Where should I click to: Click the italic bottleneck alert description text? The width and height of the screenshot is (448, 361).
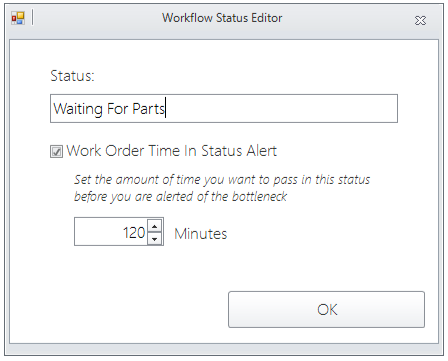pos(222,188)
